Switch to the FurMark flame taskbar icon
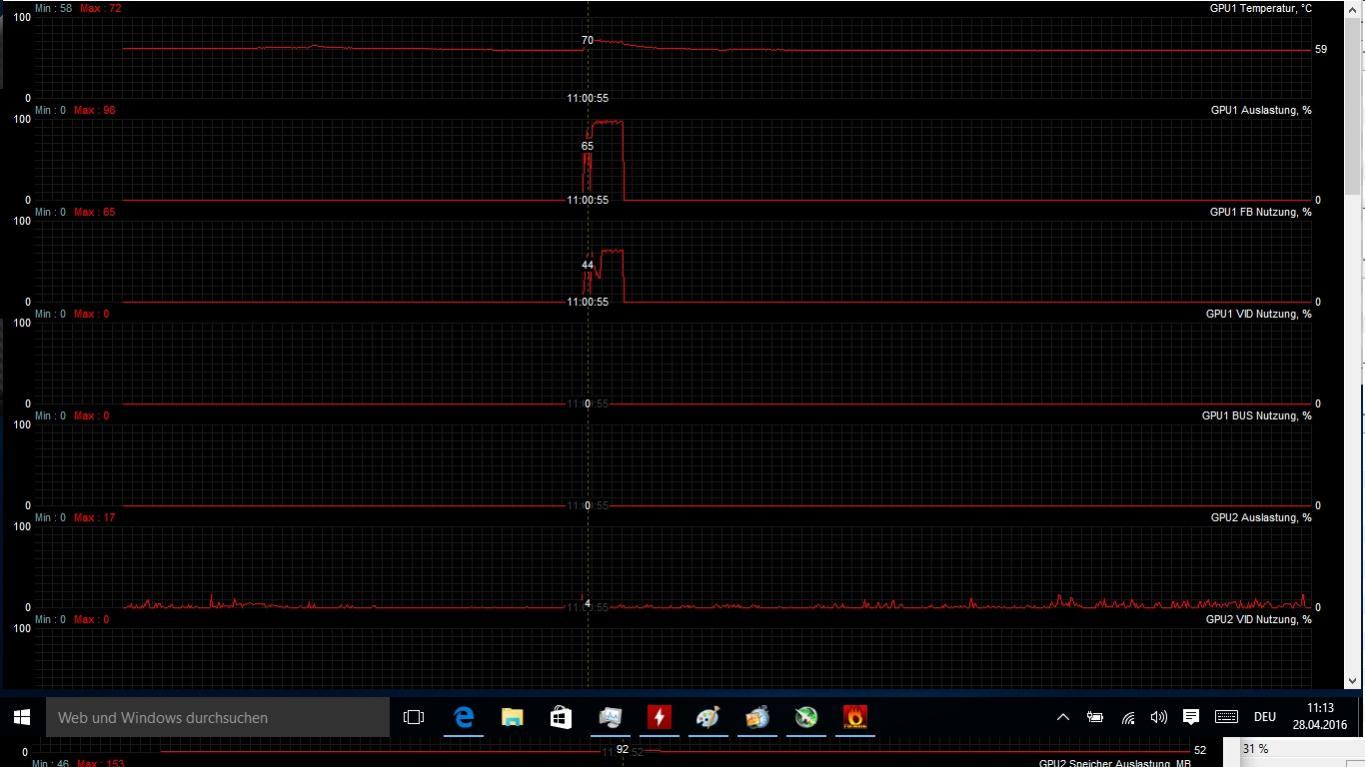Screen dimensions: 1365x767 855,717
